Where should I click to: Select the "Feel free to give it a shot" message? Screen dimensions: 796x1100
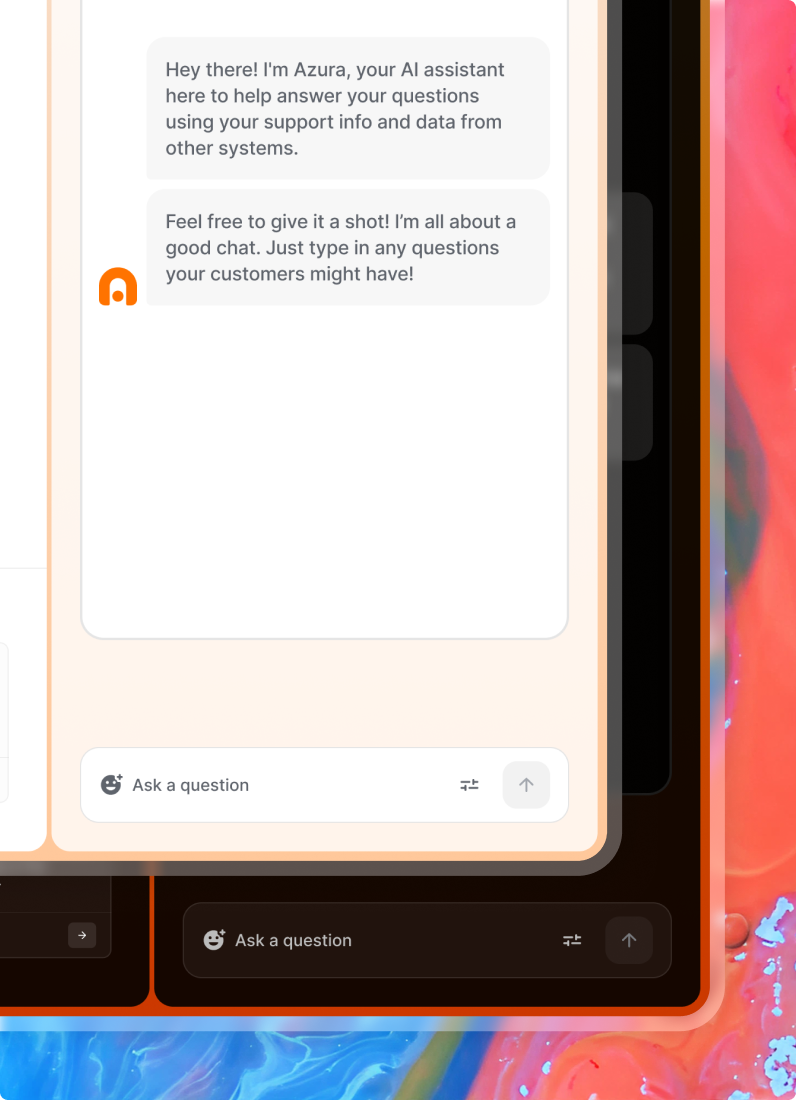point(348,247)
